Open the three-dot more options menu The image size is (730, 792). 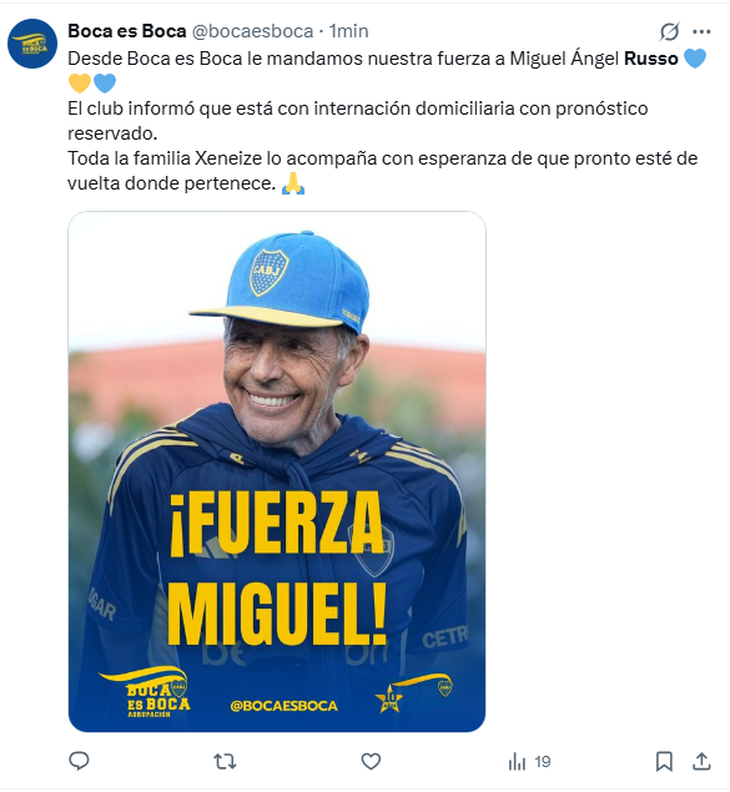(702, 32)
